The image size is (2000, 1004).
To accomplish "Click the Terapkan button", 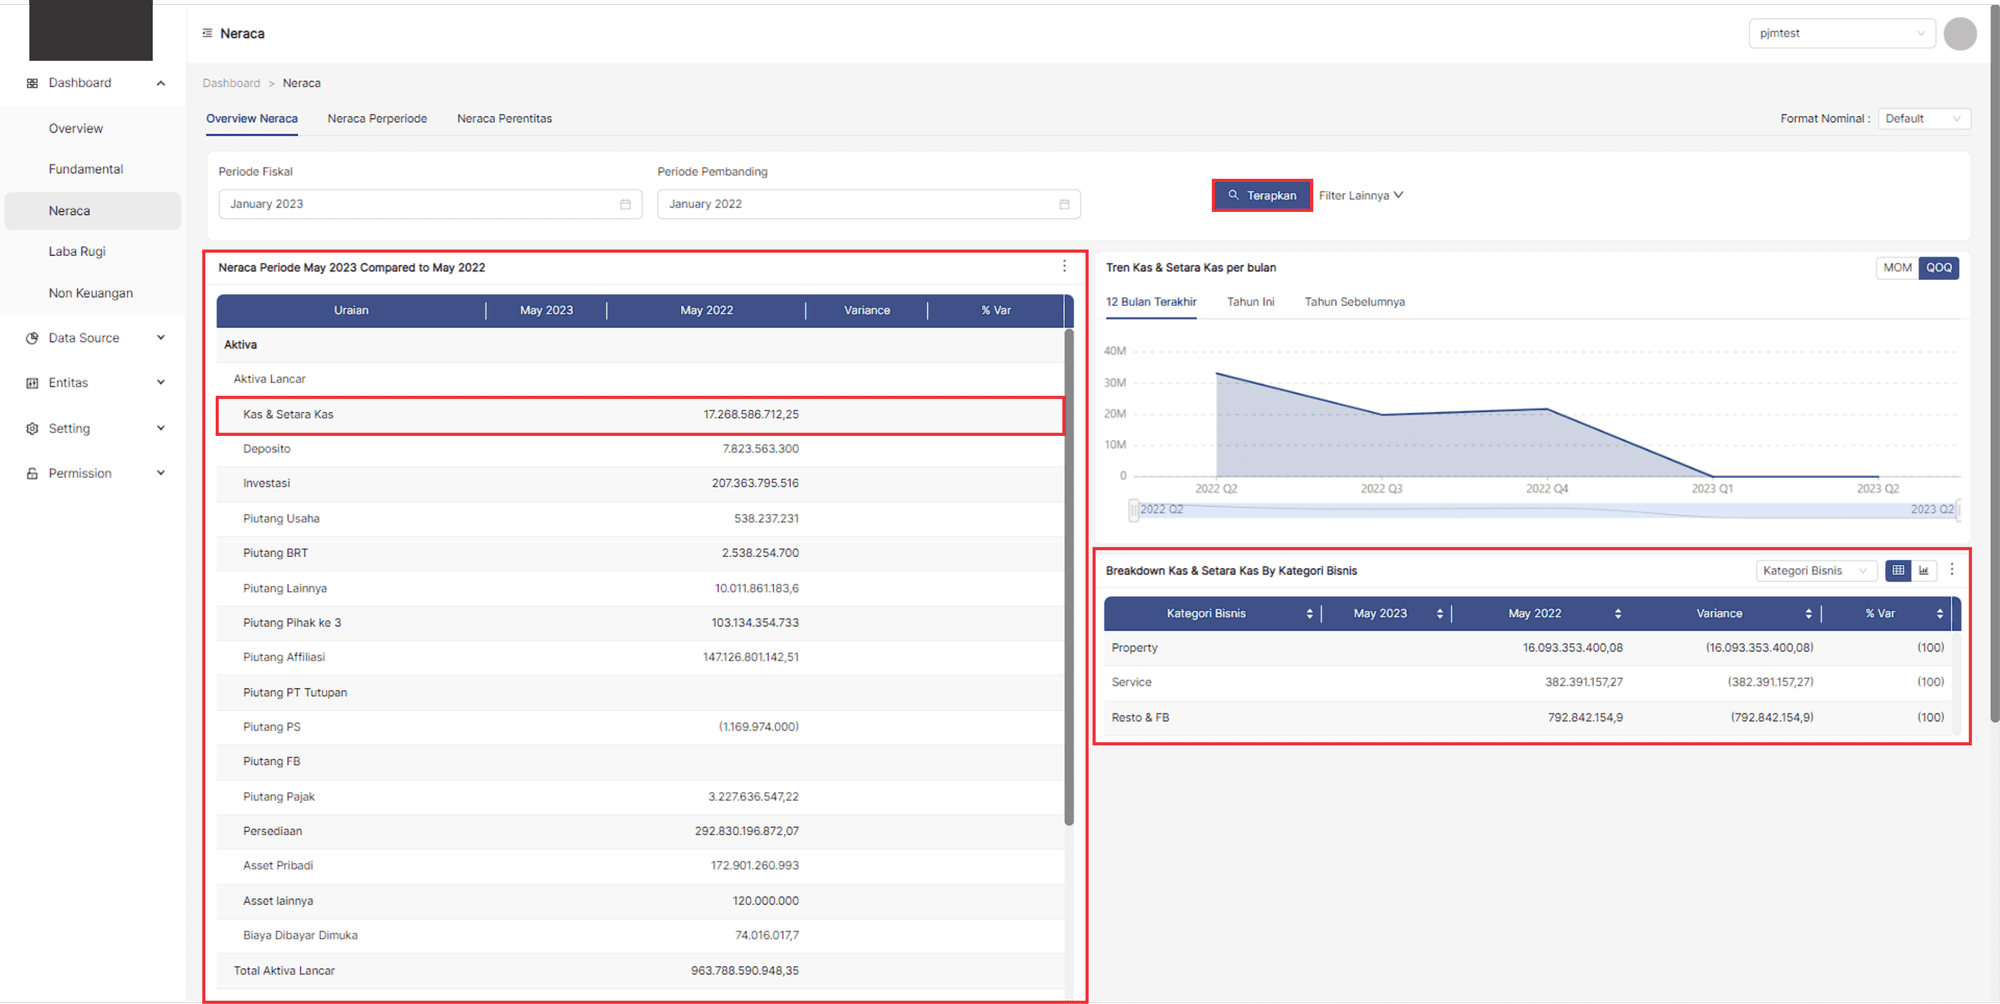I will 1261,195.
